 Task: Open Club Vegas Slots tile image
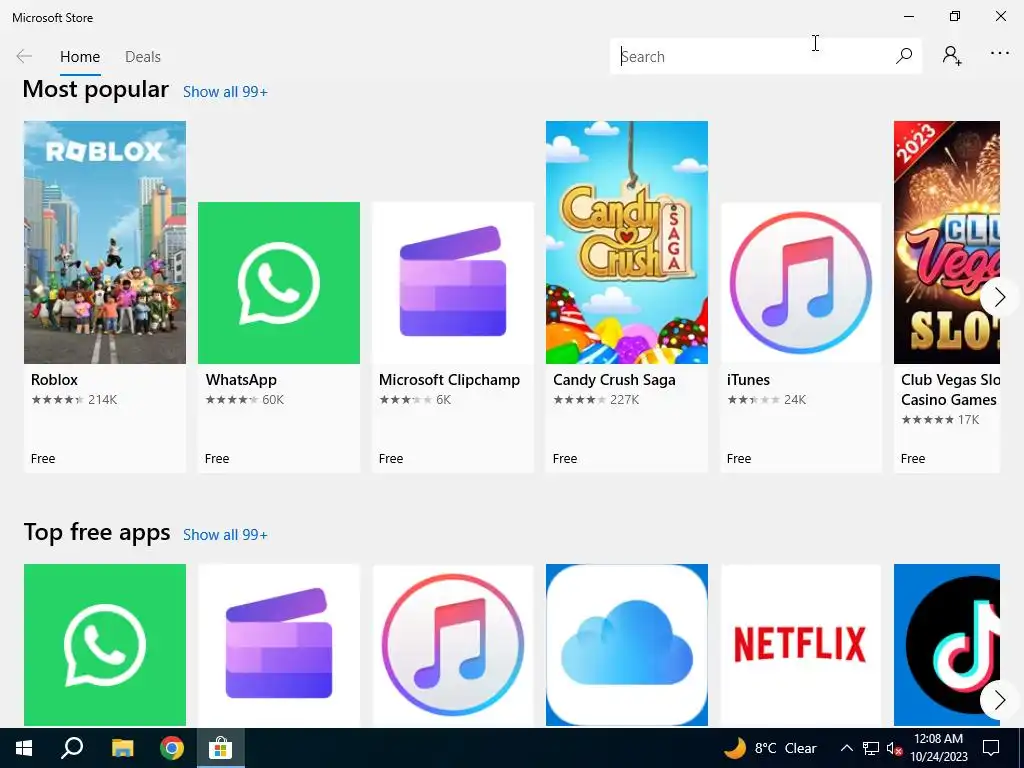tap(947, 242)
